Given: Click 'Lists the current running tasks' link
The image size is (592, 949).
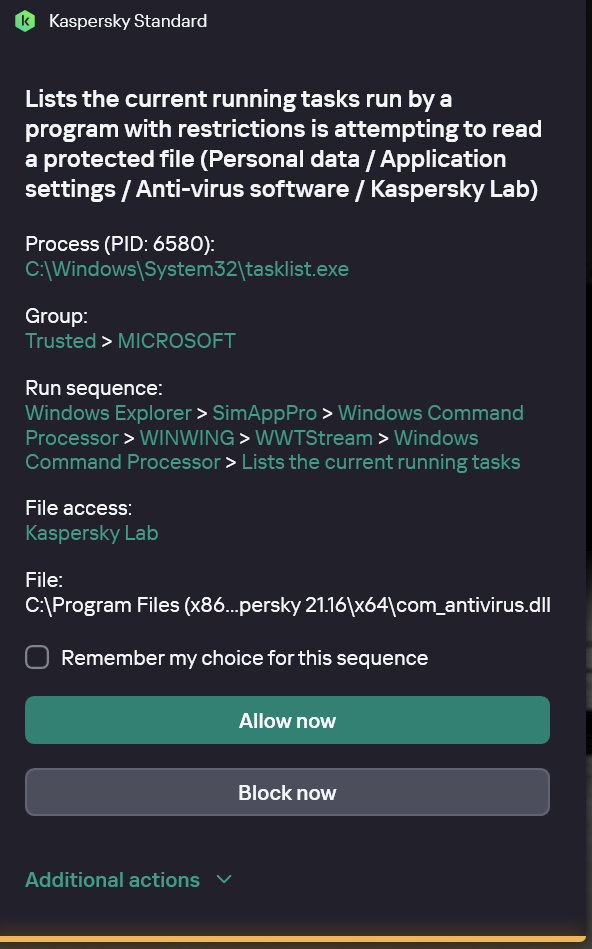Looking at the screenshot, I should [381, 462].
